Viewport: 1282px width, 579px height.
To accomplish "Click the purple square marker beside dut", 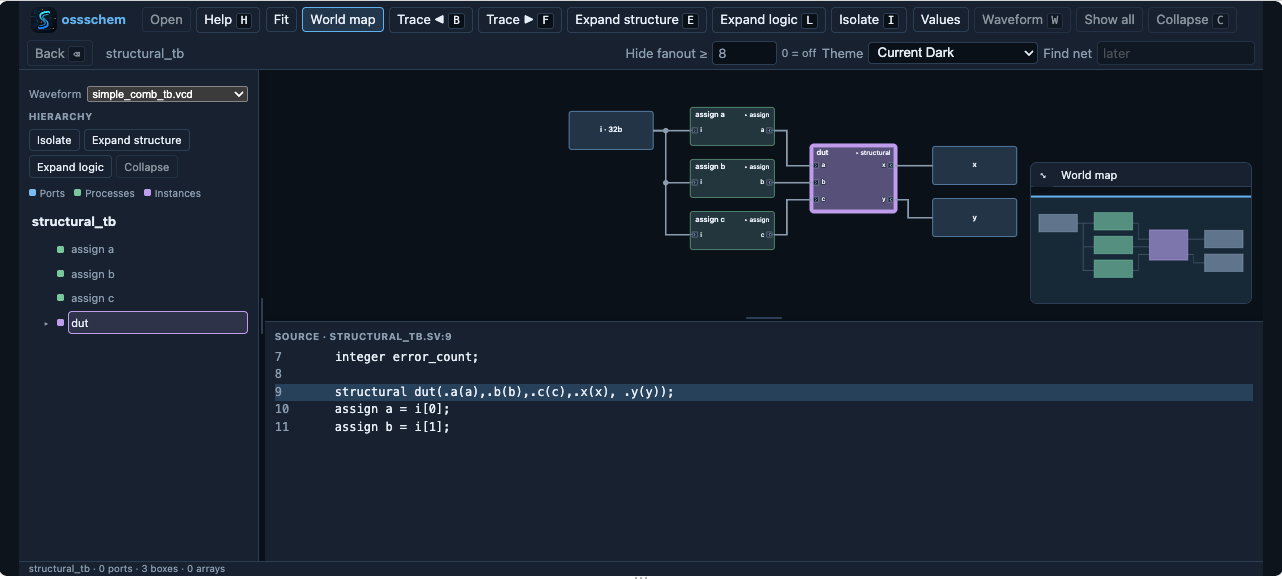I will (x=61, y=323).
